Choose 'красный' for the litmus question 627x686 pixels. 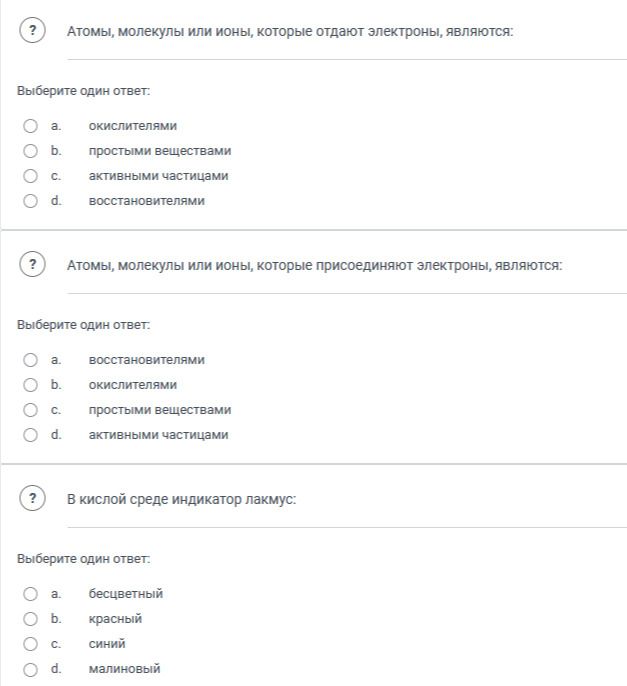coord(30,619)
